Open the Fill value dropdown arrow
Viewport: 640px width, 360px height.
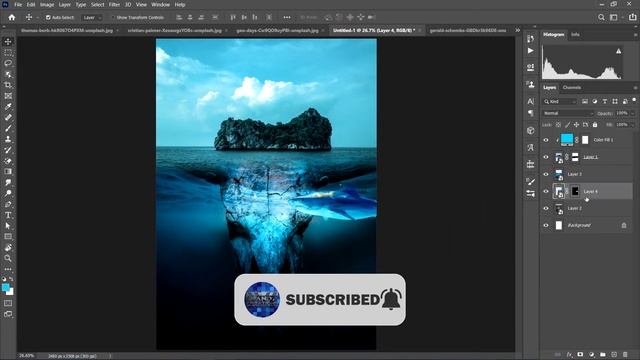coord(633,124)
